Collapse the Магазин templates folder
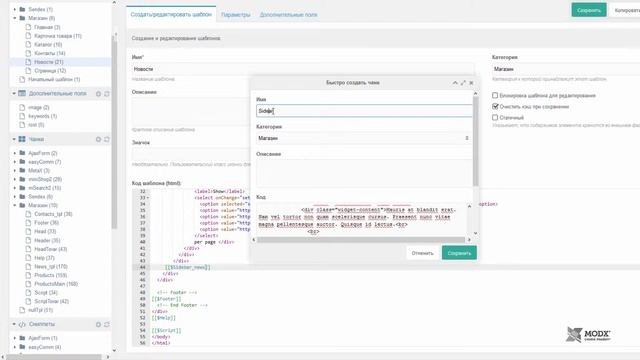Screen dimensions: 640x360 (15, 18)
